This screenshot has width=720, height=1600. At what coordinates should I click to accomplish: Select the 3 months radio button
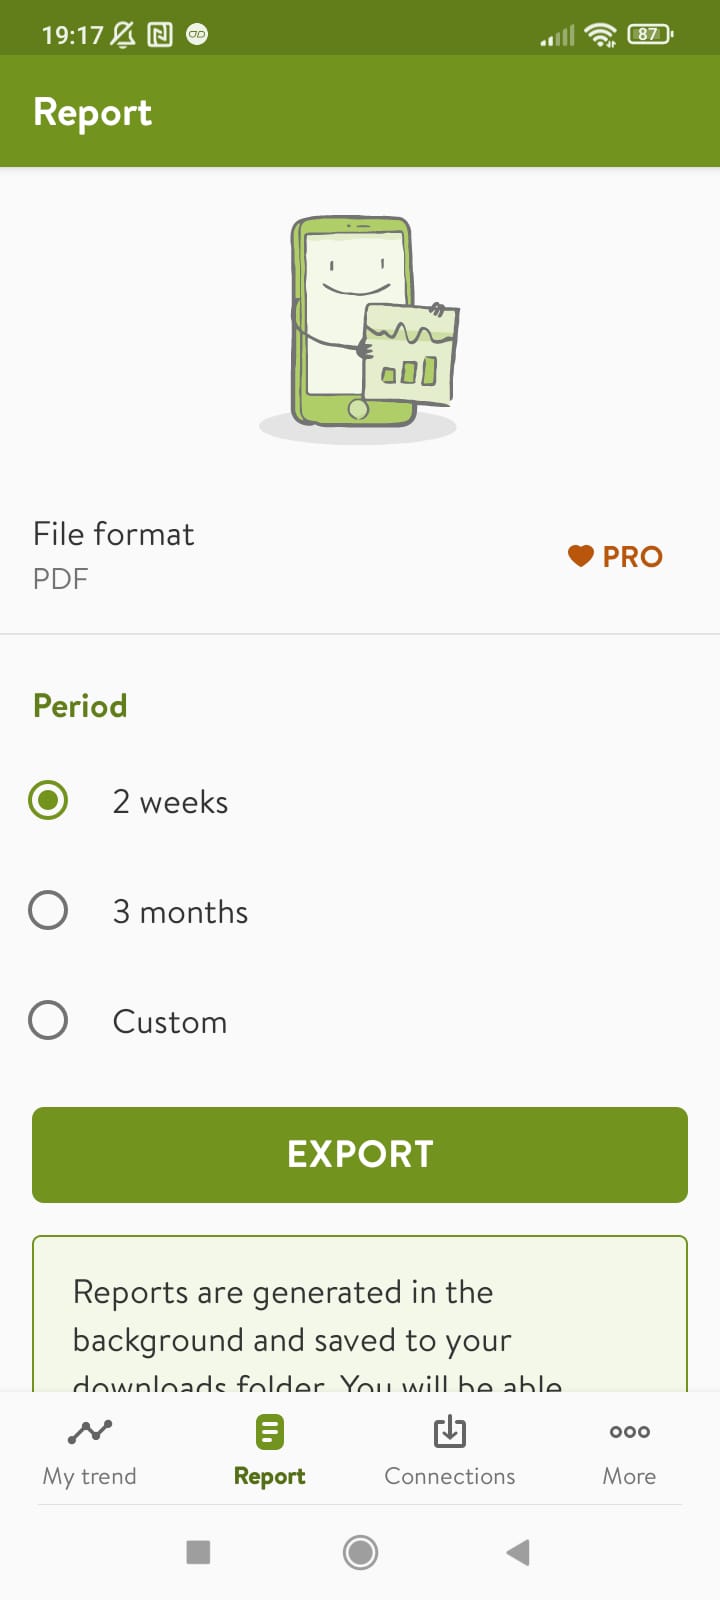(48, 911)
